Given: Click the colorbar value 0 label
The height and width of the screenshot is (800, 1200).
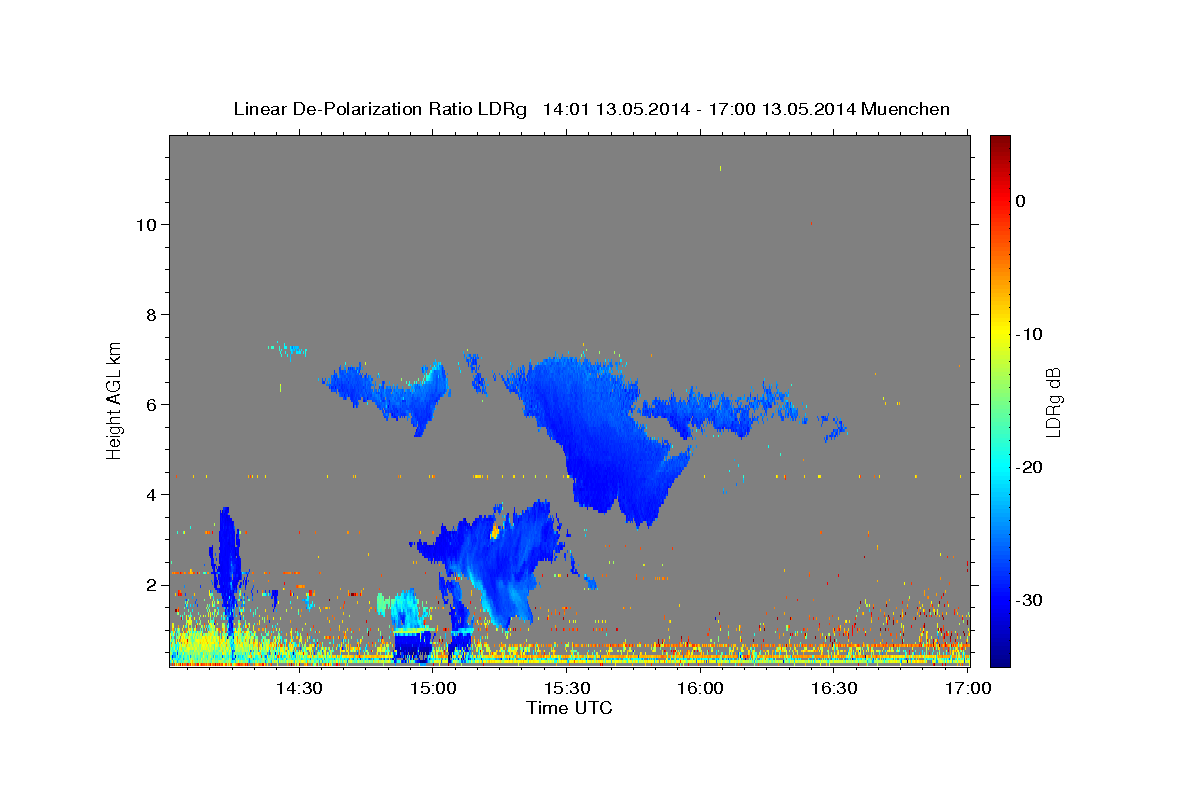Looking at the screenshot, I should click(x=1020, y=201).
